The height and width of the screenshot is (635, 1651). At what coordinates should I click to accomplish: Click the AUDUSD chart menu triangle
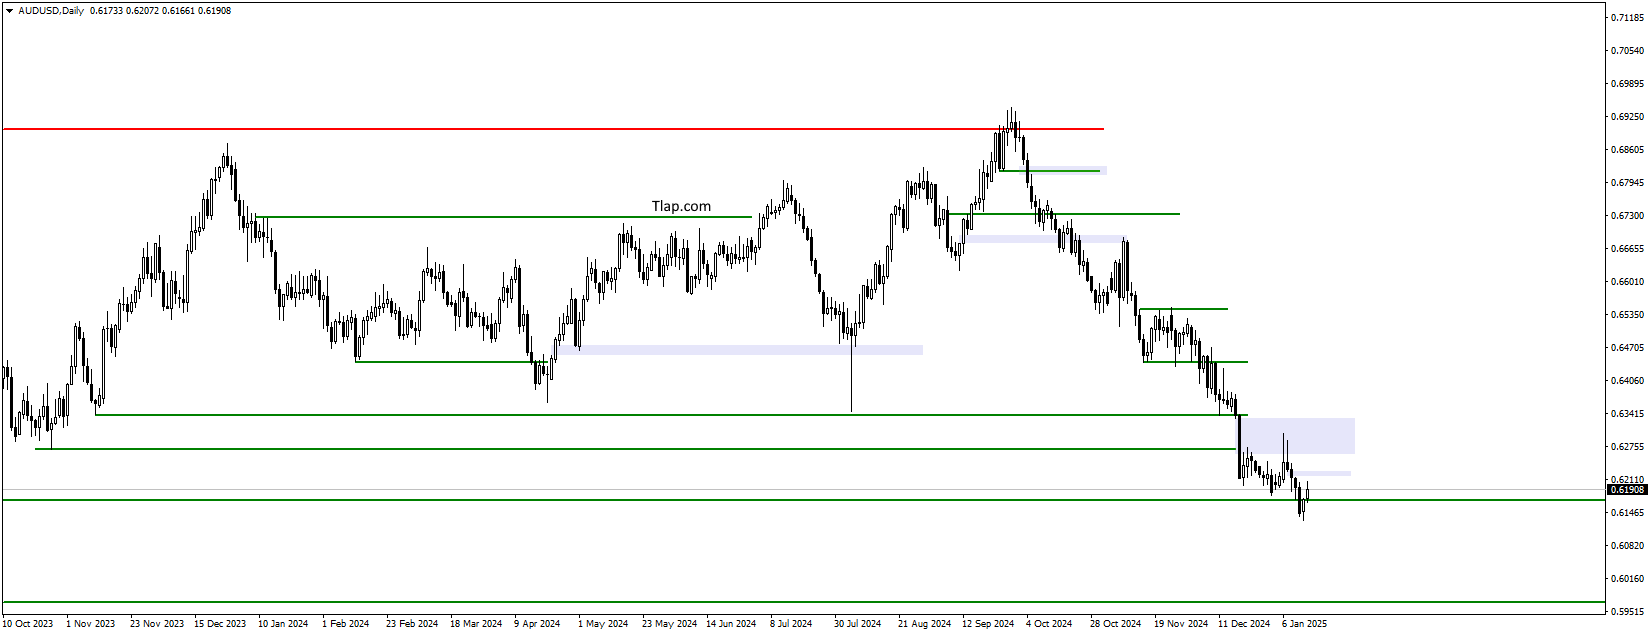click(9, 11)
